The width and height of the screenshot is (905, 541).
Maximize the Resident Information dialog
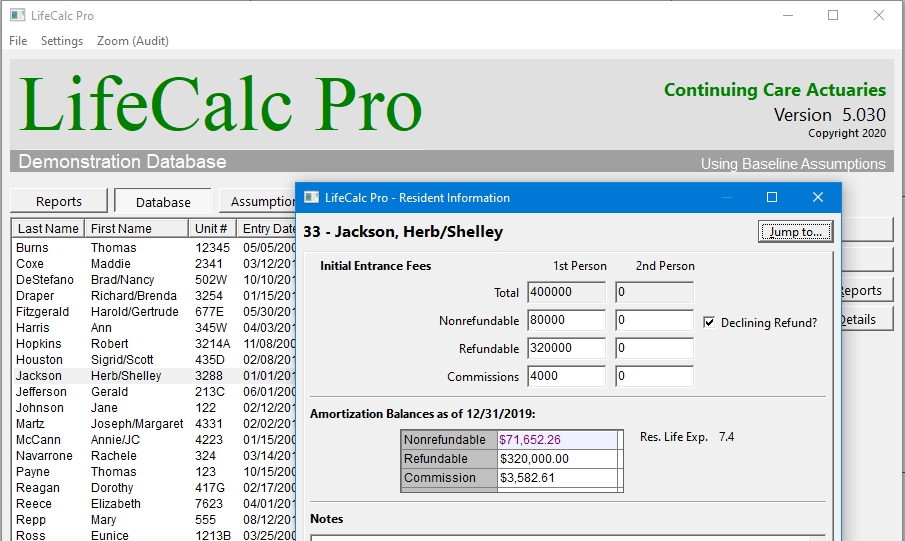[772, 198]
